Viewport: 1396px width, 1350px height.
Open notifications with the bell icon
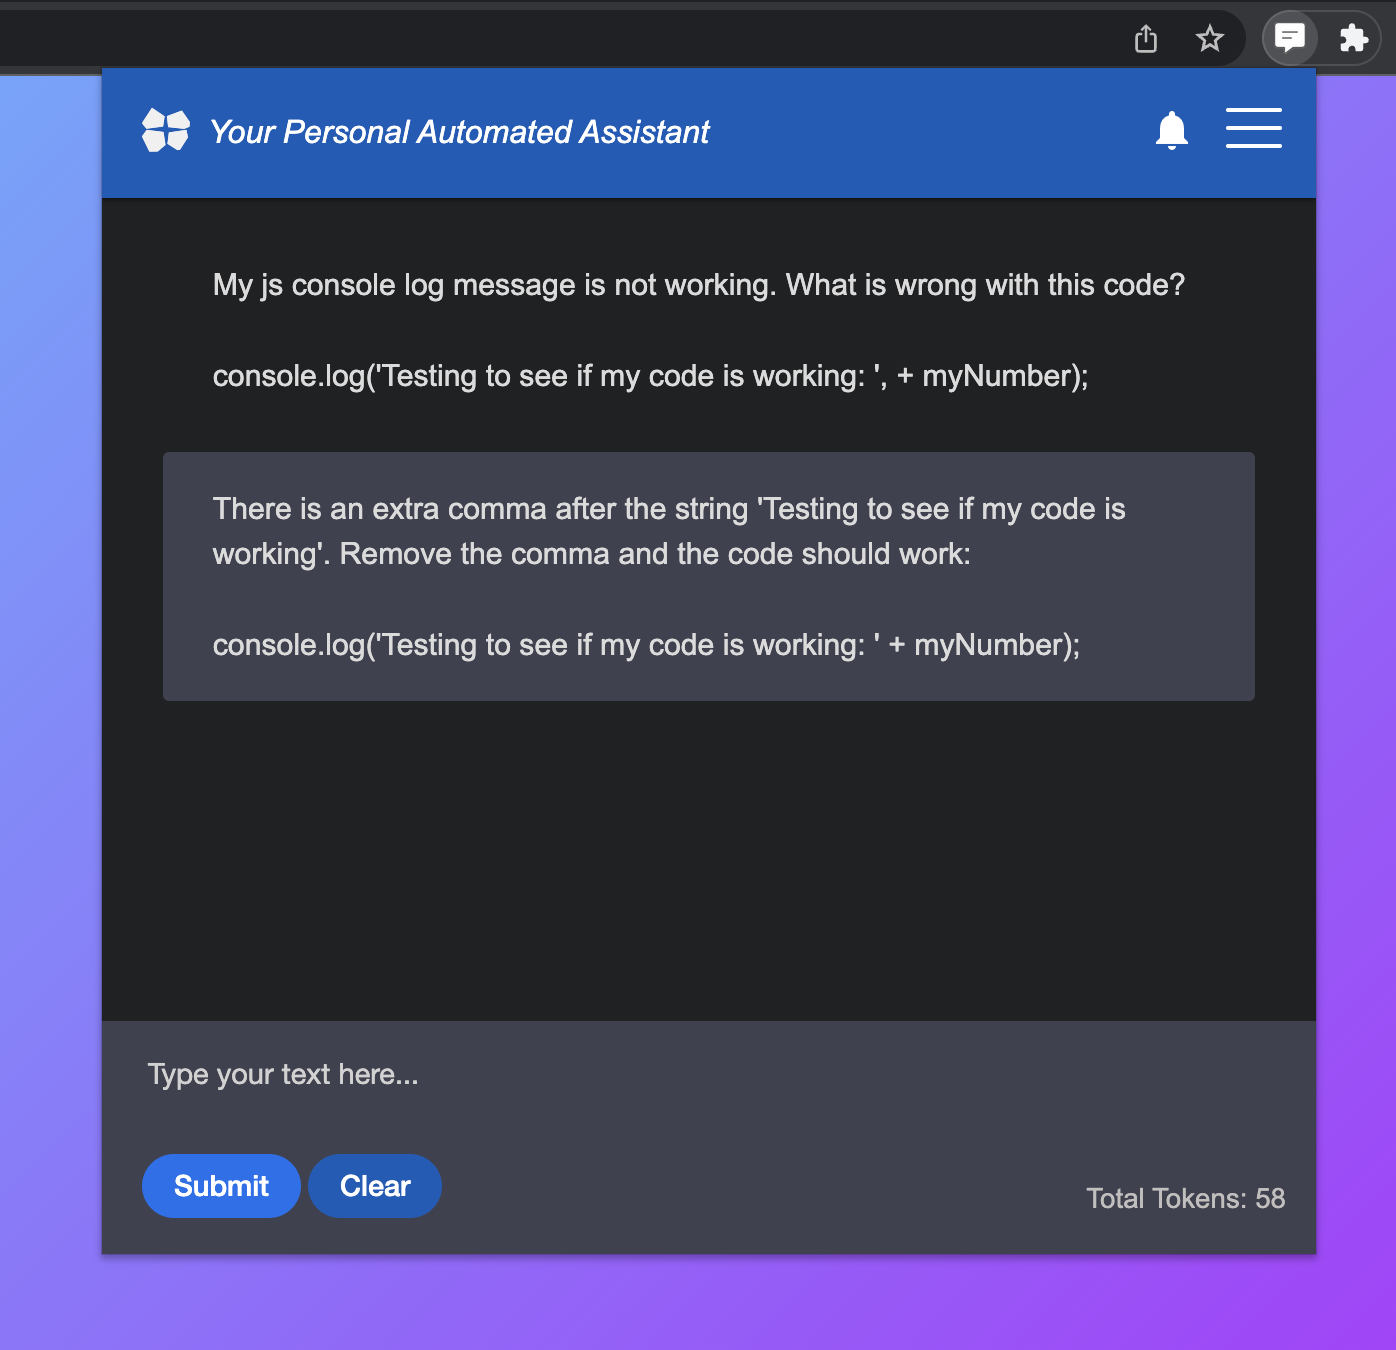(x=1172, y=131)
